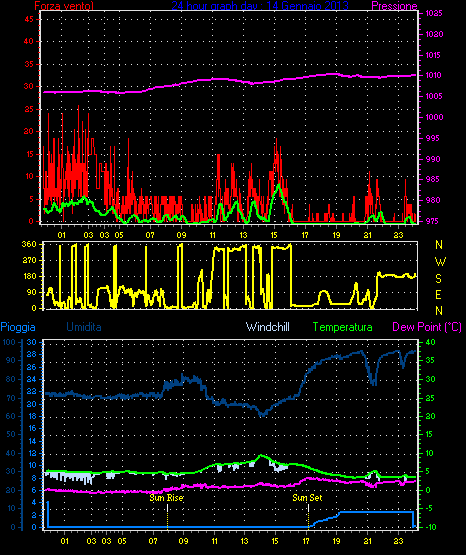
Task: Click the 1010 pressure axis value
Action: (x=434, y=75)
